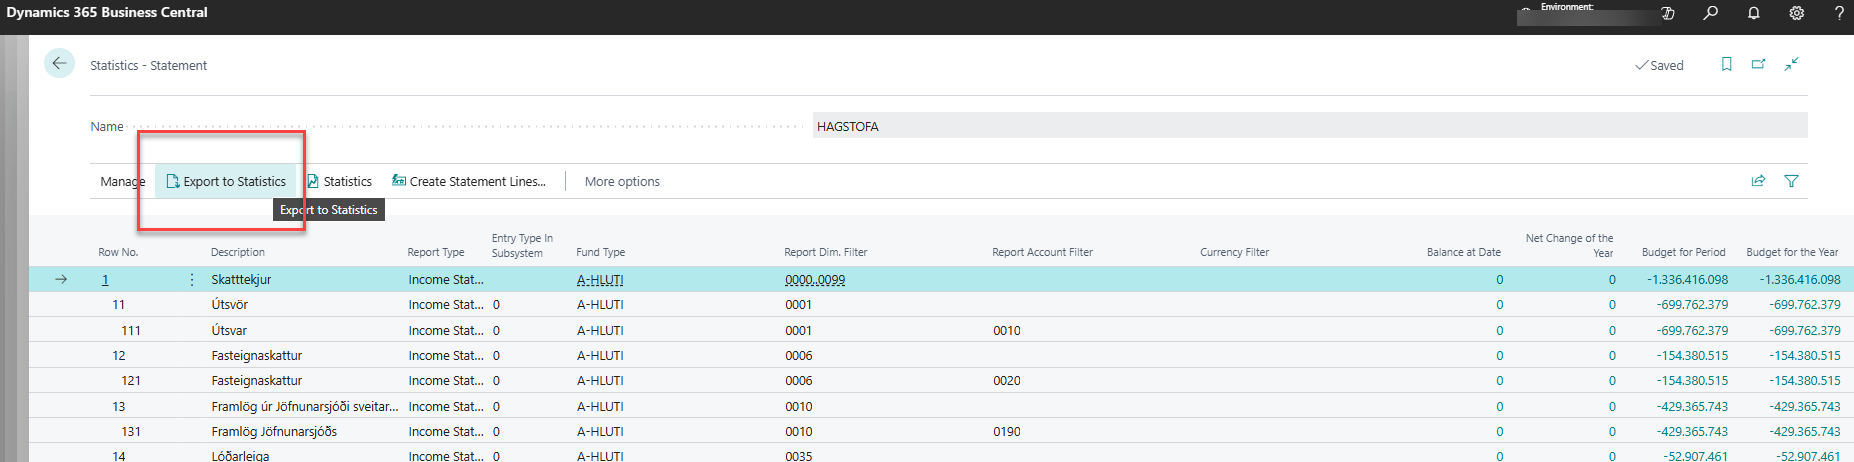Click Budget for the Year header
This screenshot has height=462, width=1854.
(x=1792, y=252)
